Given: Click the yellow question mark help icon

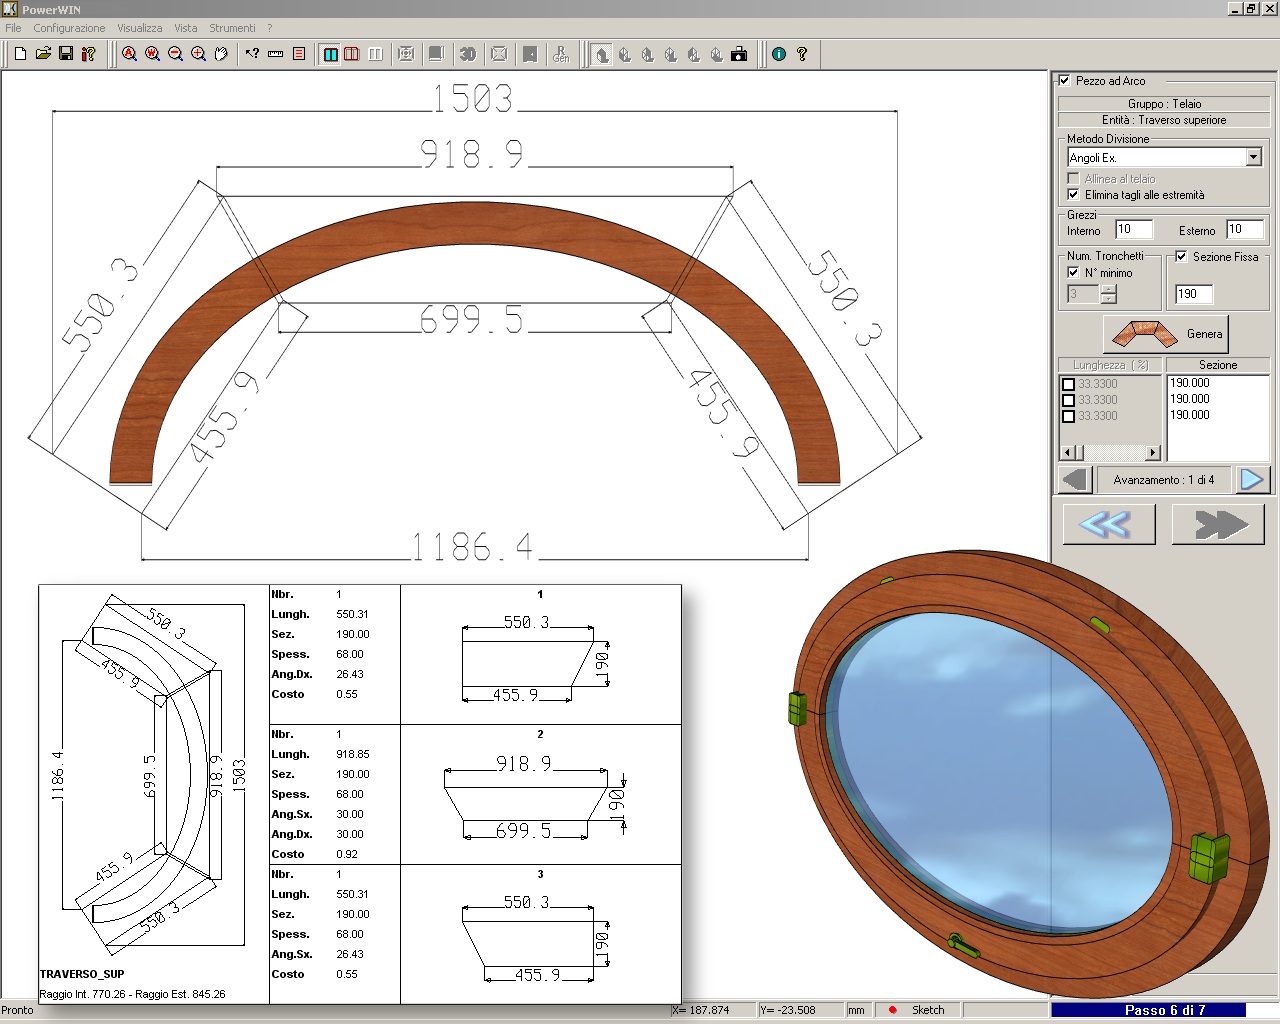Looking at the screenshot, I should [x=802, y=54].
